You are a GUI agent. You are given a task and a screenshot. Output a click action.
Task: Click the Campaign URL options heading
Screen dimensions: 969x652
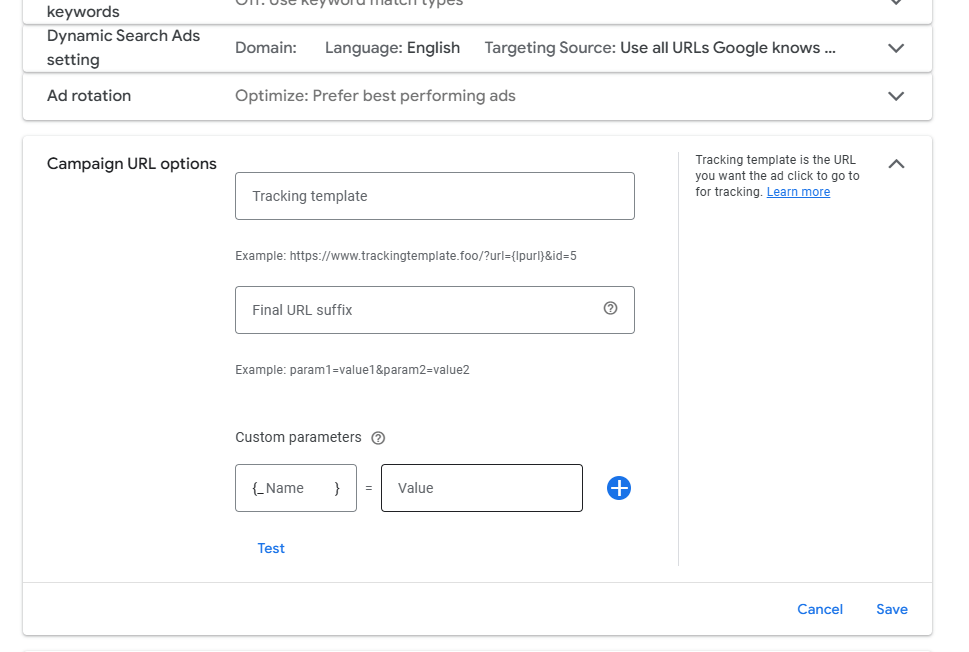(x=132, y=164)
